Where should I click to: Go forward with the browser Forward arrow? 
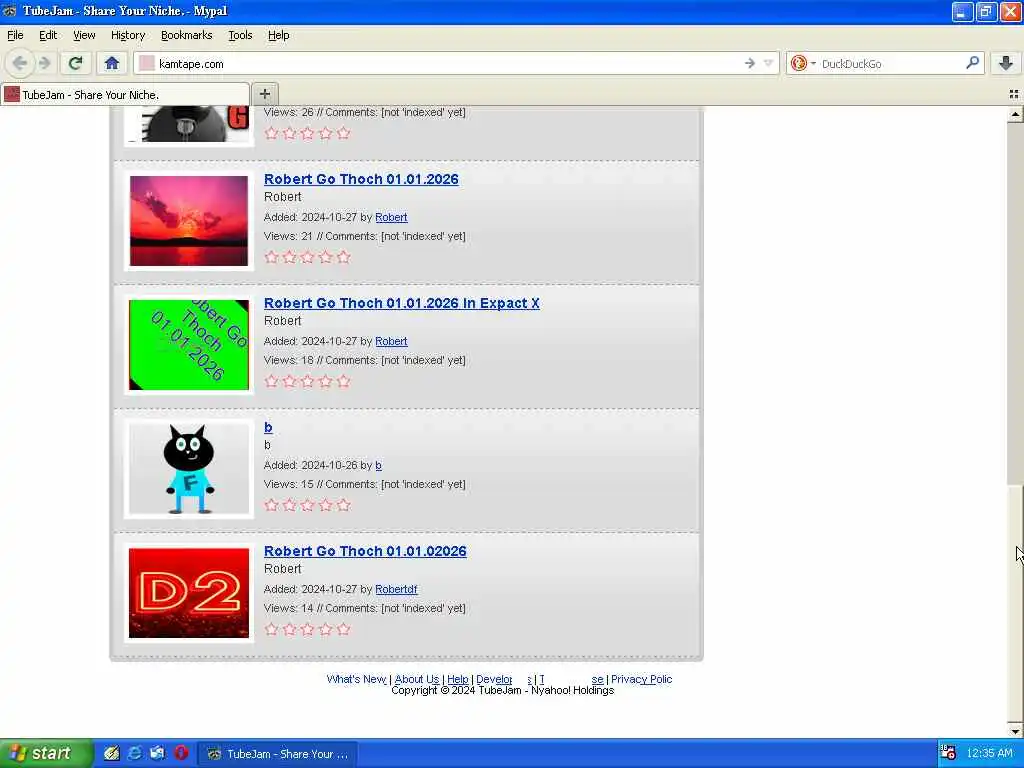click(x=44, y=63)
